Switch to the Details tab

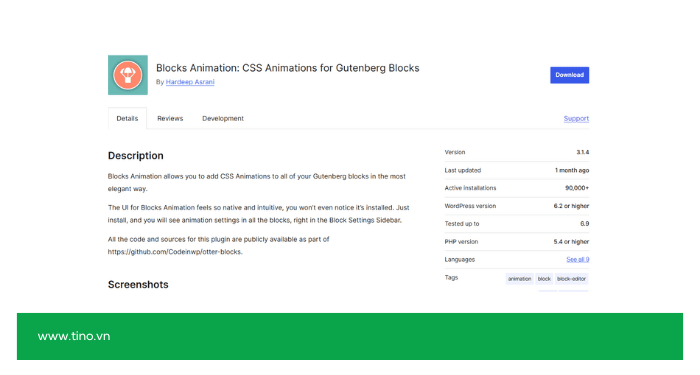[x=127, y=118]
